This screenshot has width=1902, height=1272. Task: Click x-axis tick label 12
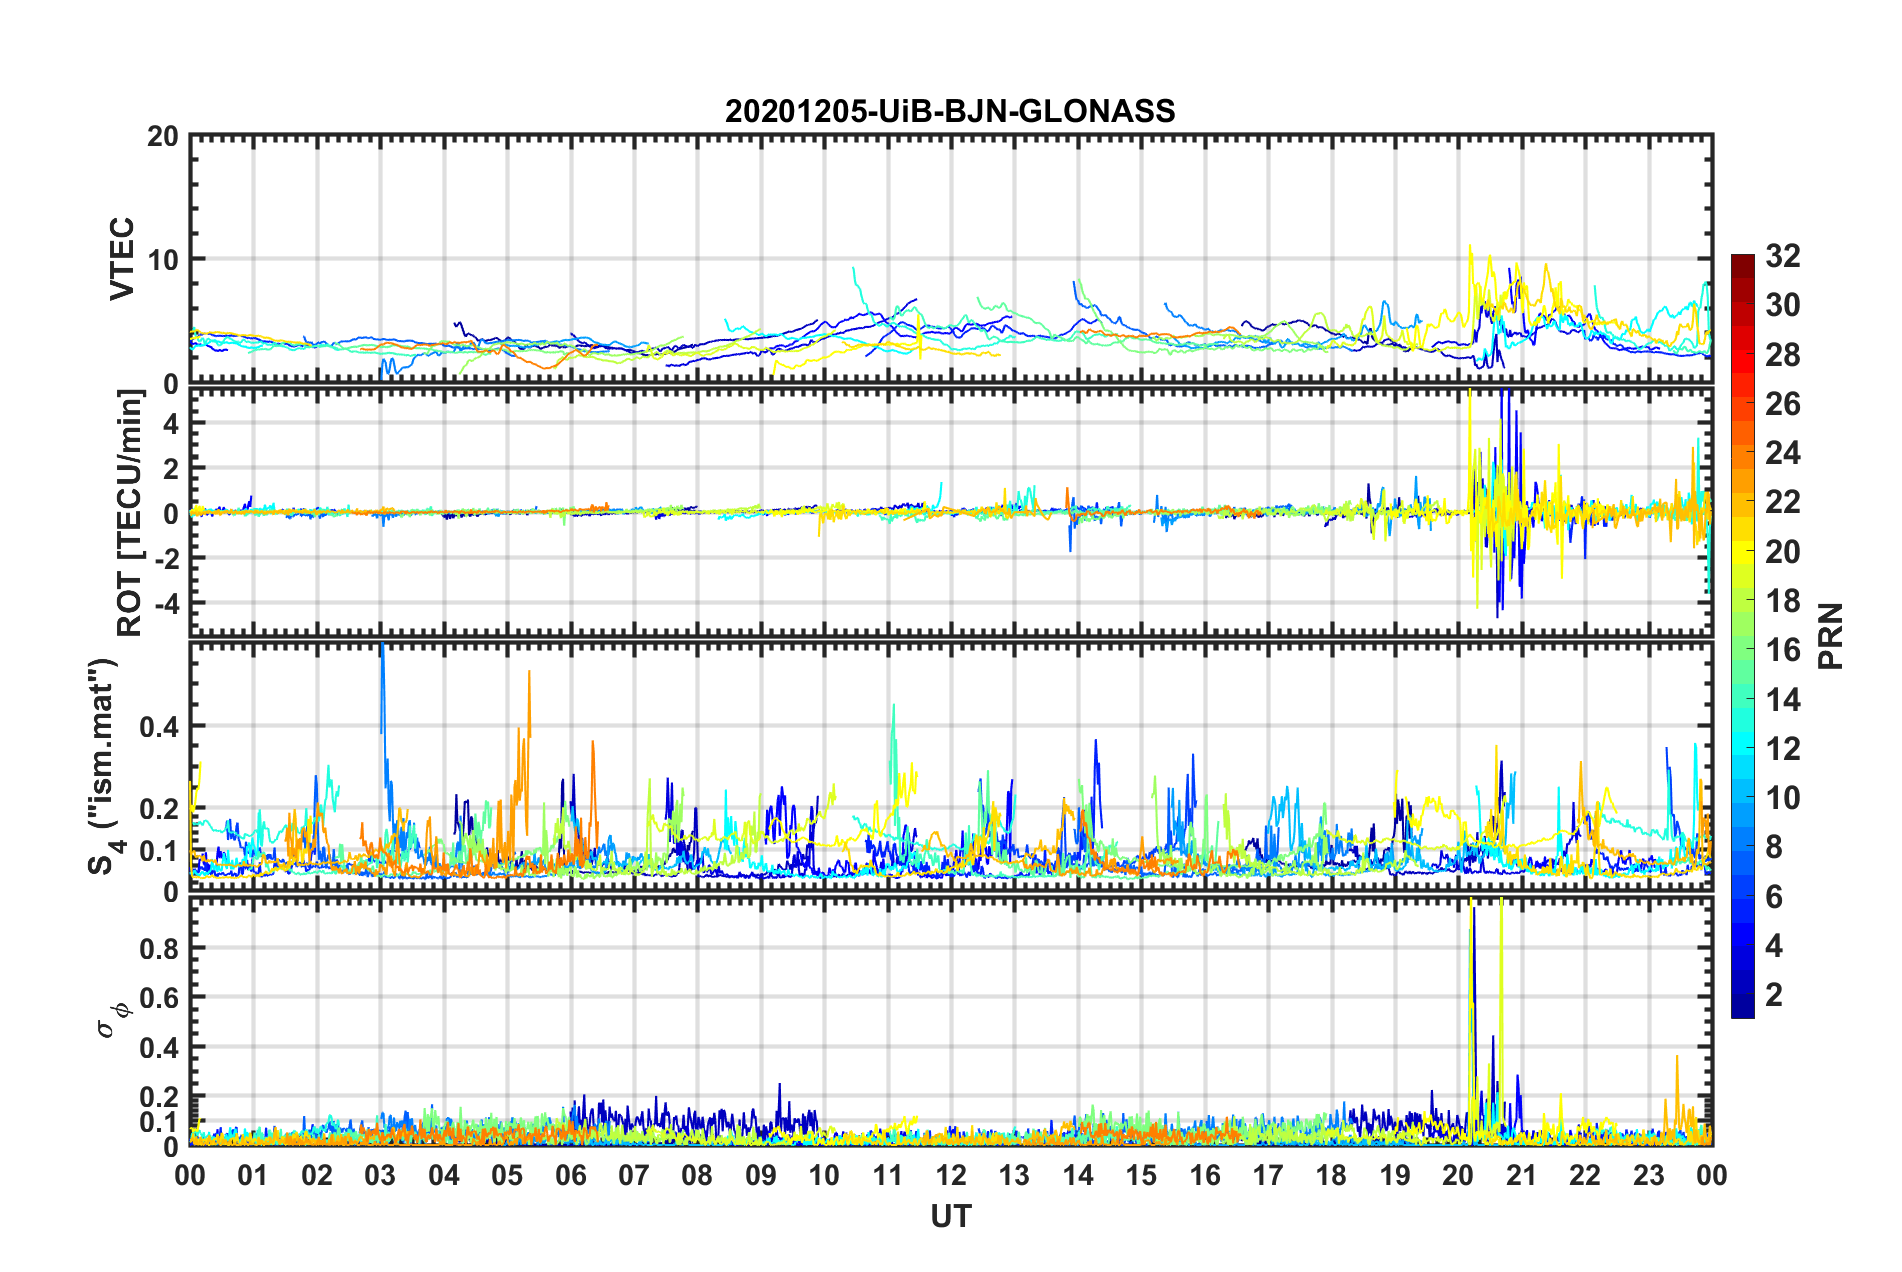951,1175
